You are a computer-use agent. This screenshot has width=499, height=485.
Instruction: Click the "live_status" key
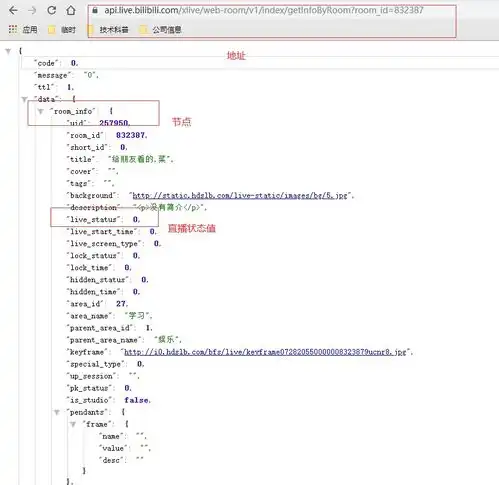coord(93,220)
